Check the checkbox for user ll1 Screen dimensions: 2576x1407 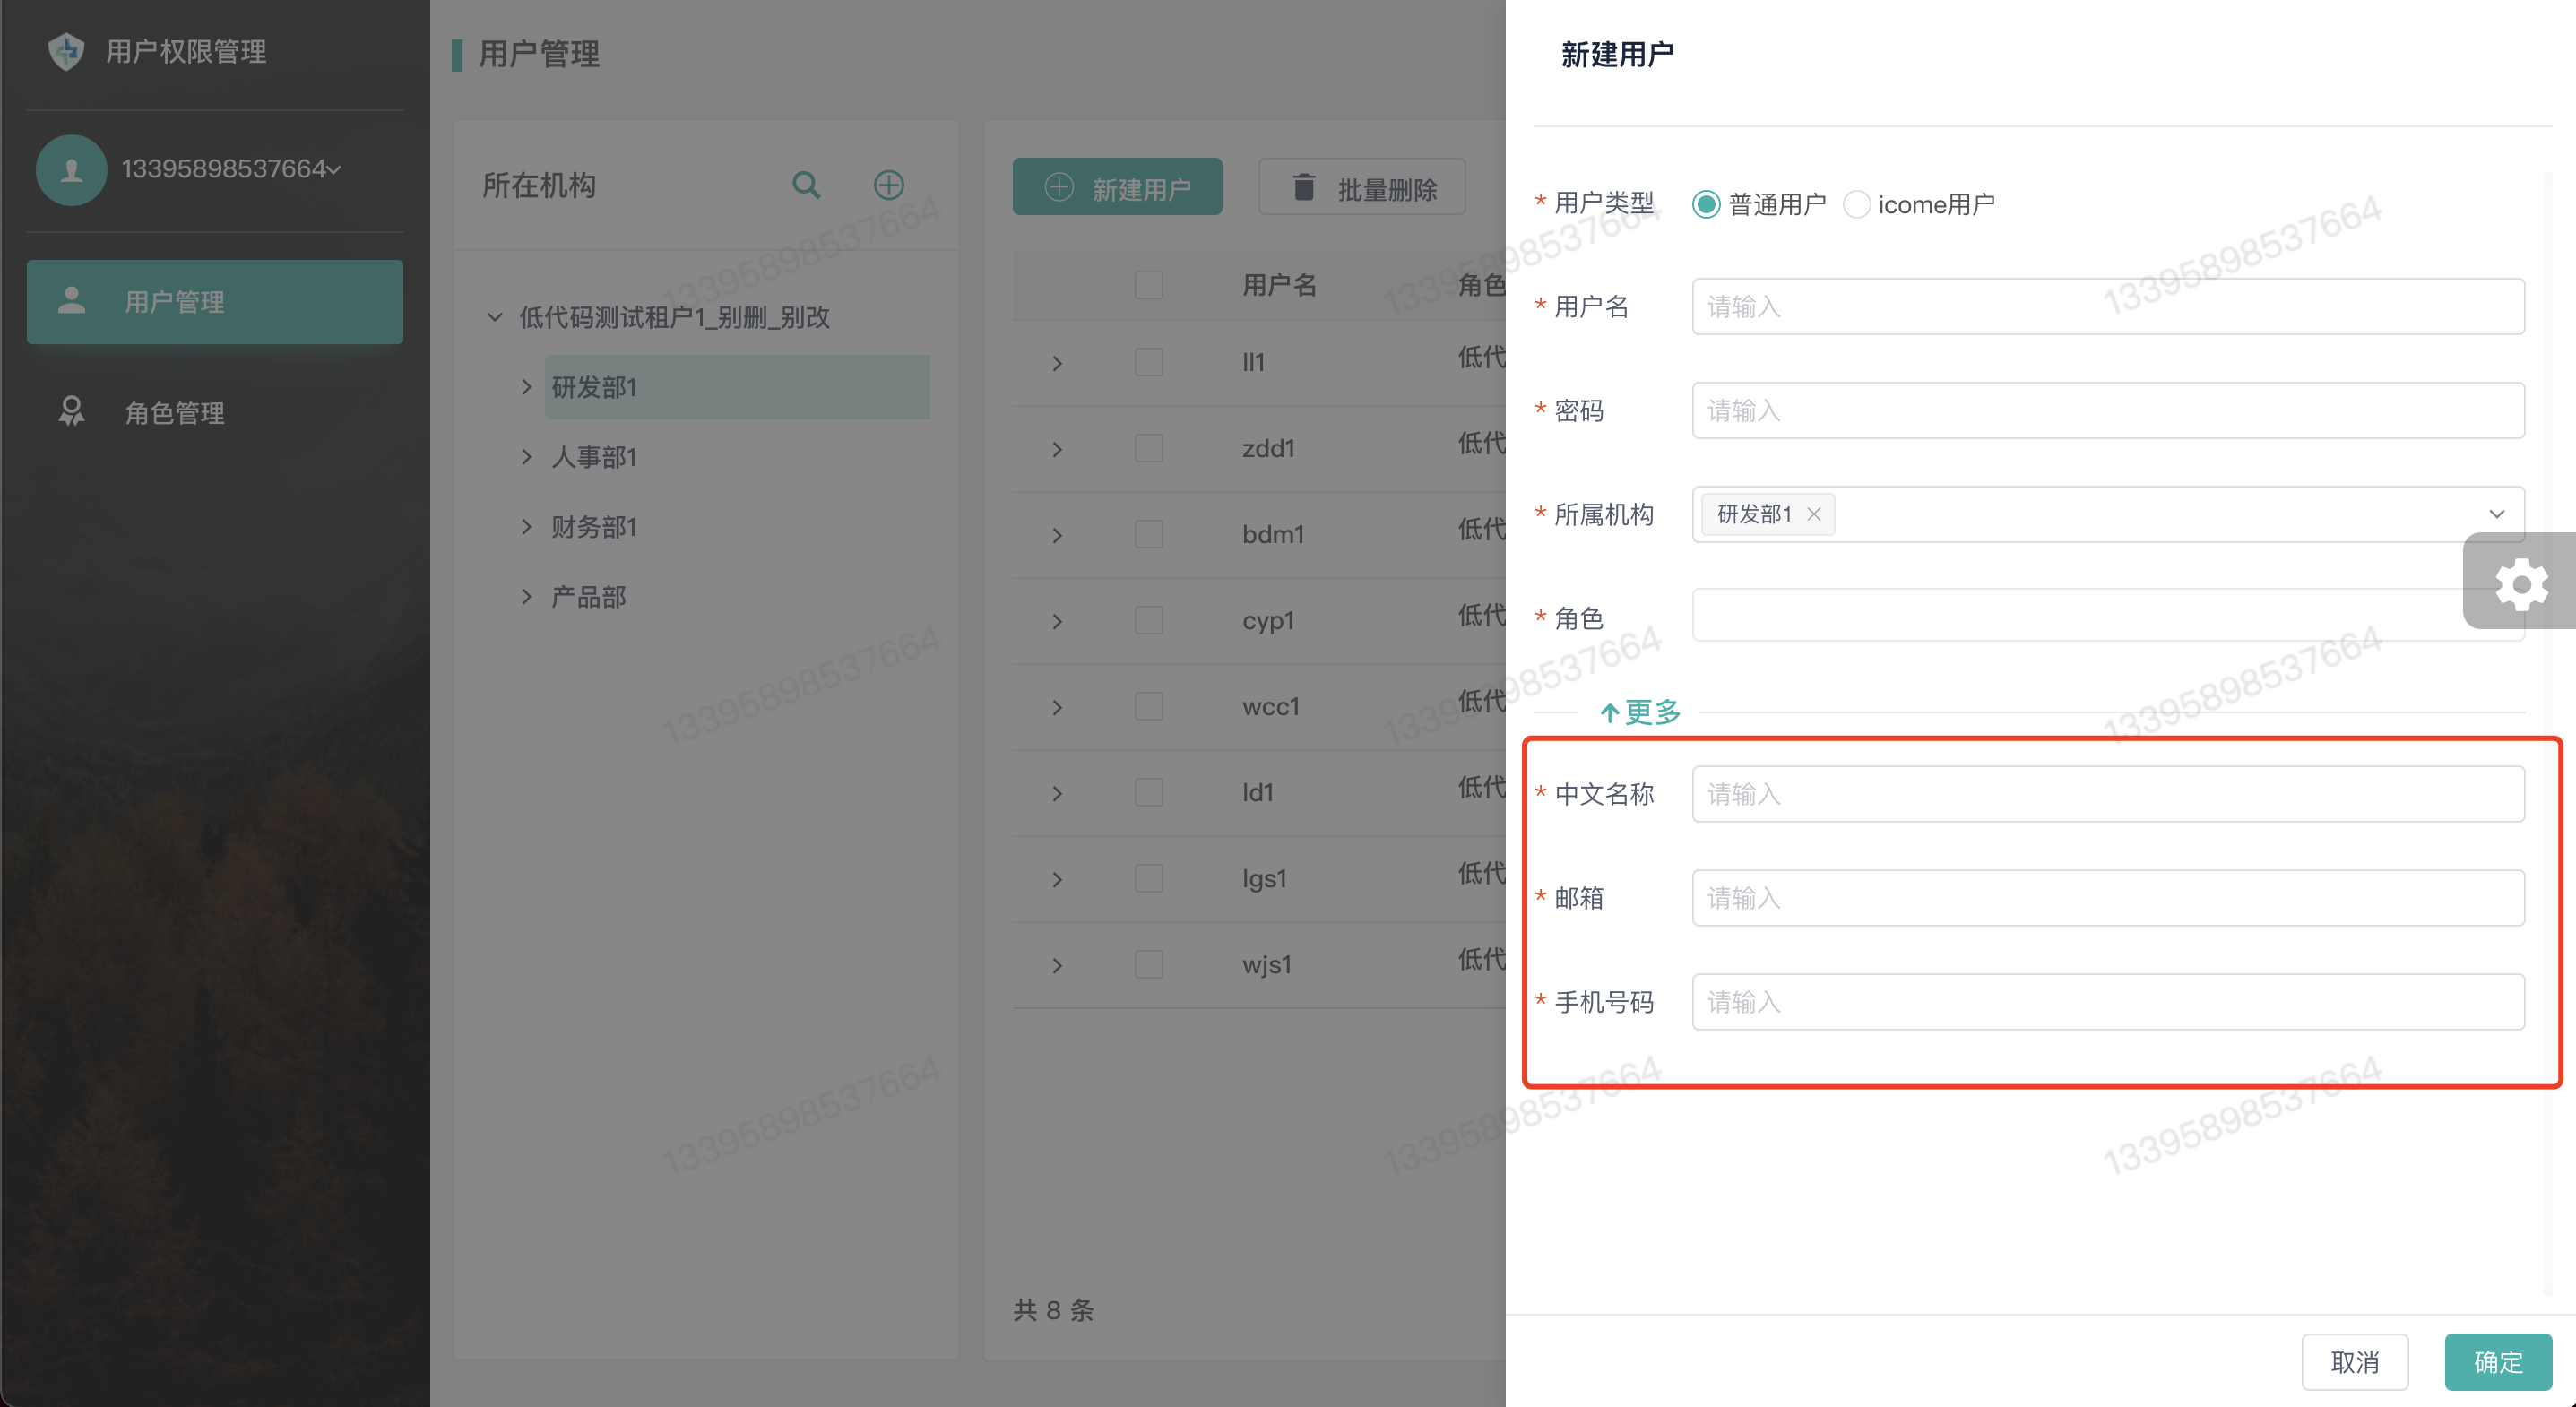1149,362
